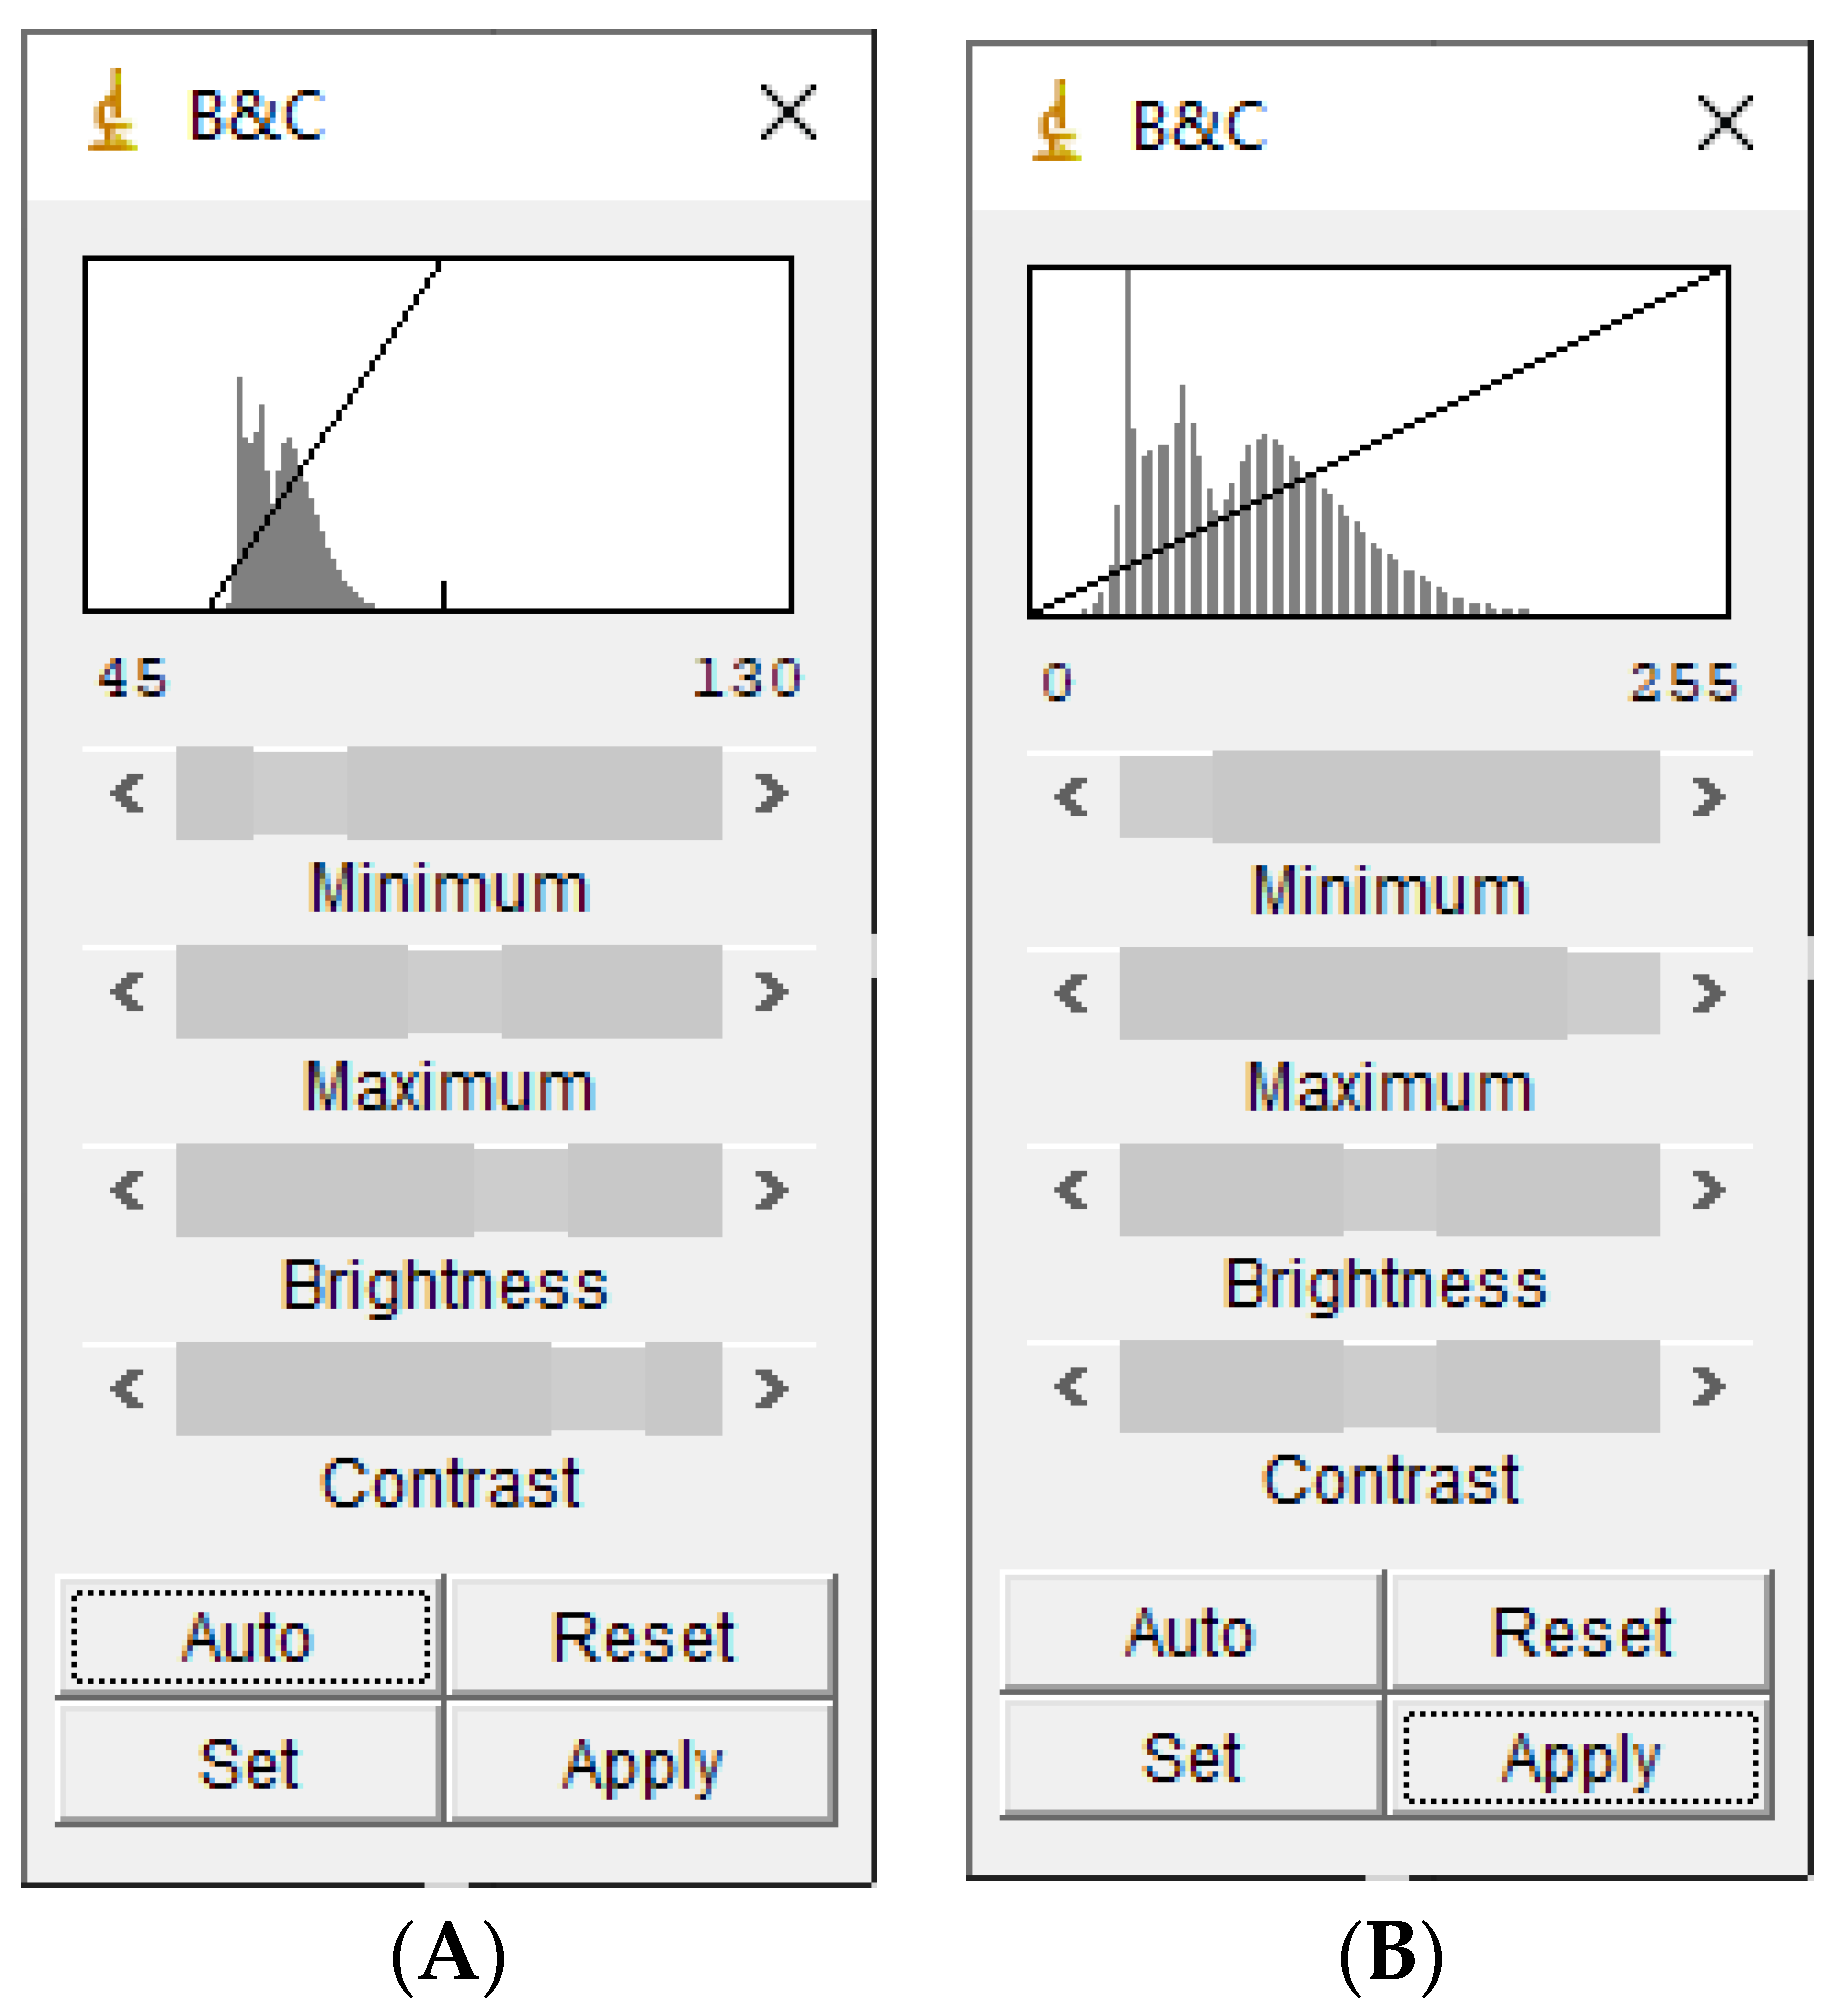Click the ImageJ microscope icon in panel B

click(x=1056, y=122)
